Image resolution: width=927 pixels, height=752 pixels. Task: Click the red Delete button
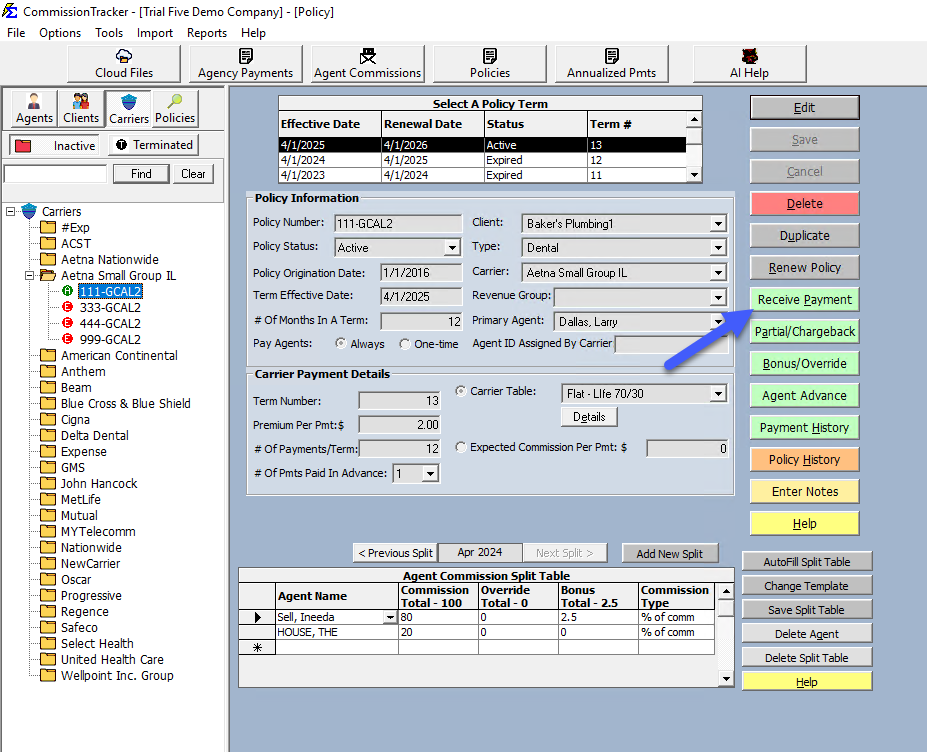tap(804, 204)
